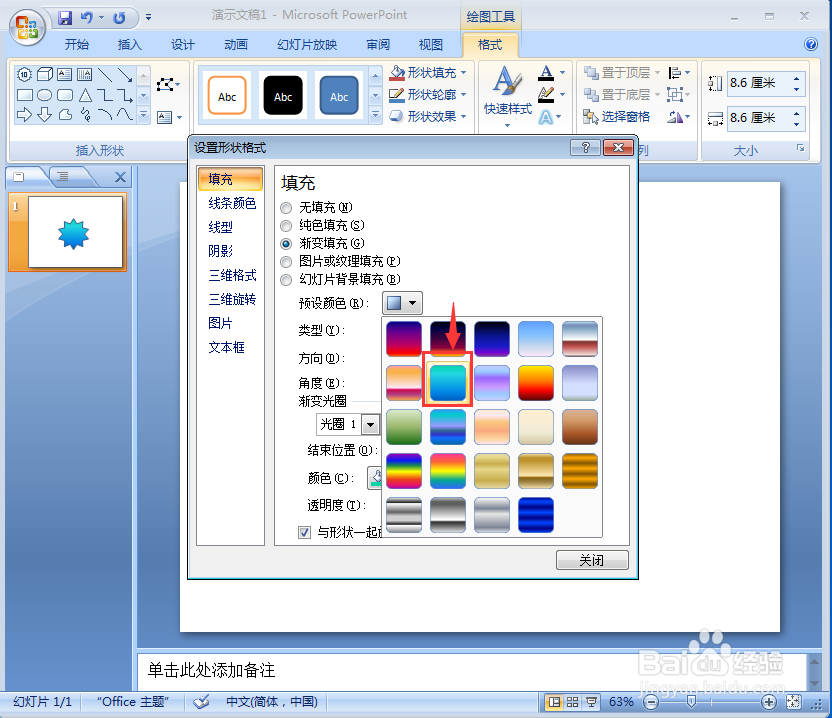Choose the cyan-blue preset gradient swatch
This screenshot has height=718, width=832.
[x=447, y=383]
